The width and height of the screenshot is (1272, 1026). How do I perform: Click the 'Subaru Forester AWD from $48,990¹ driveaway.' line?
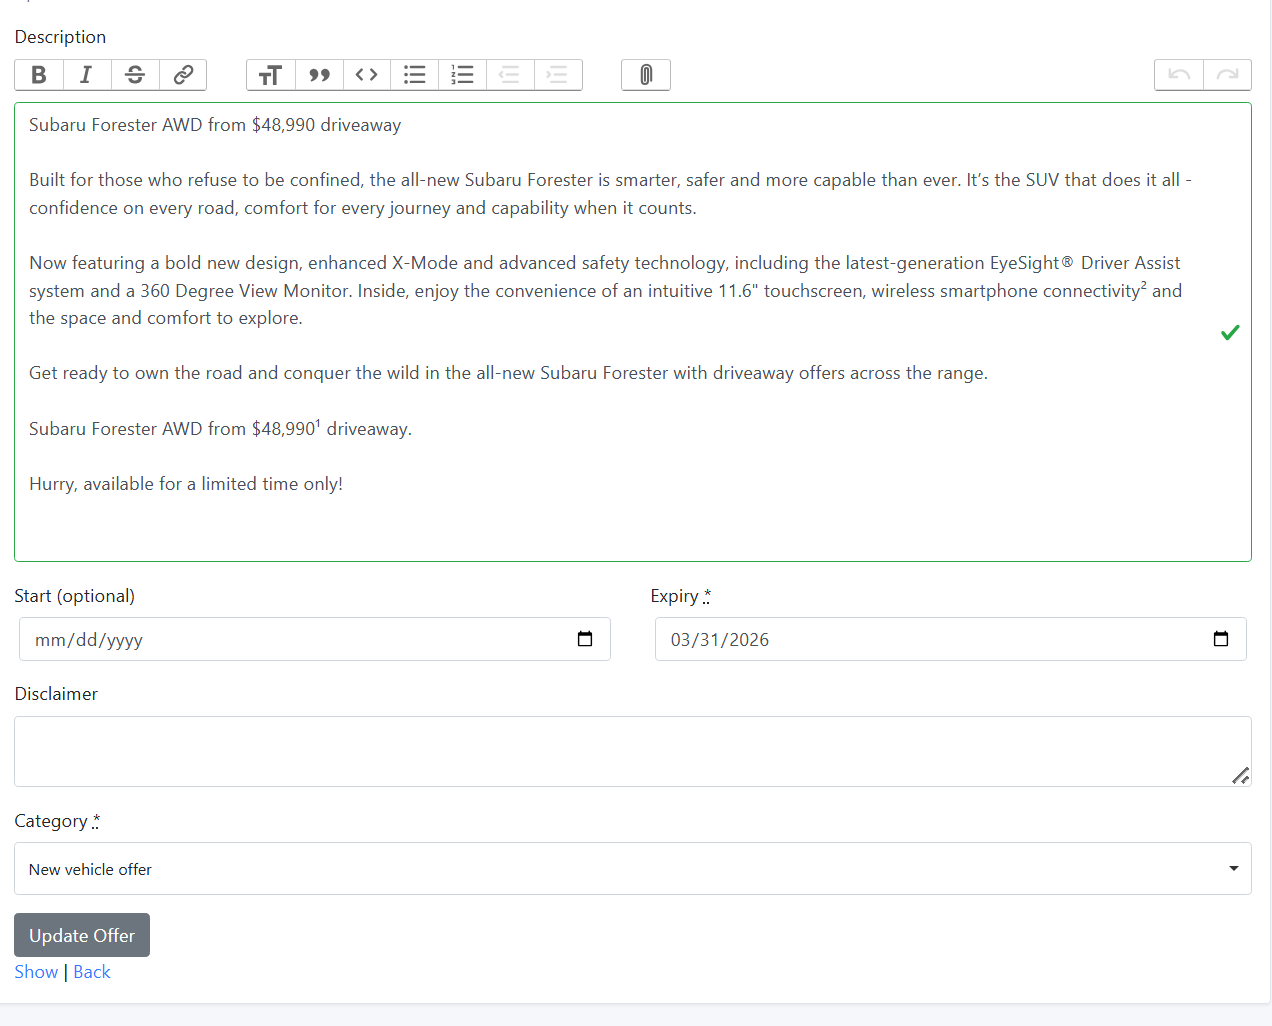220,429
